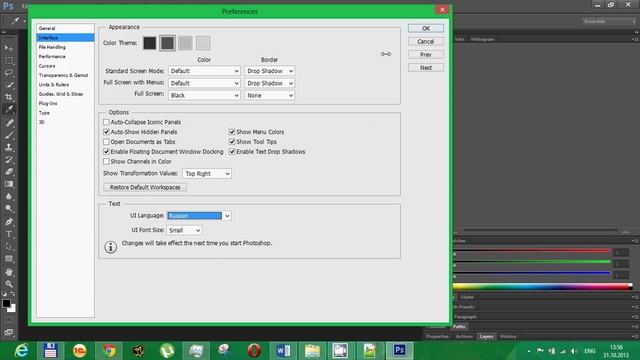Toggle Quick Mask mode icon
Image resolution: width=640 pixels, height=360 pixels.
[x=9, y=320]
